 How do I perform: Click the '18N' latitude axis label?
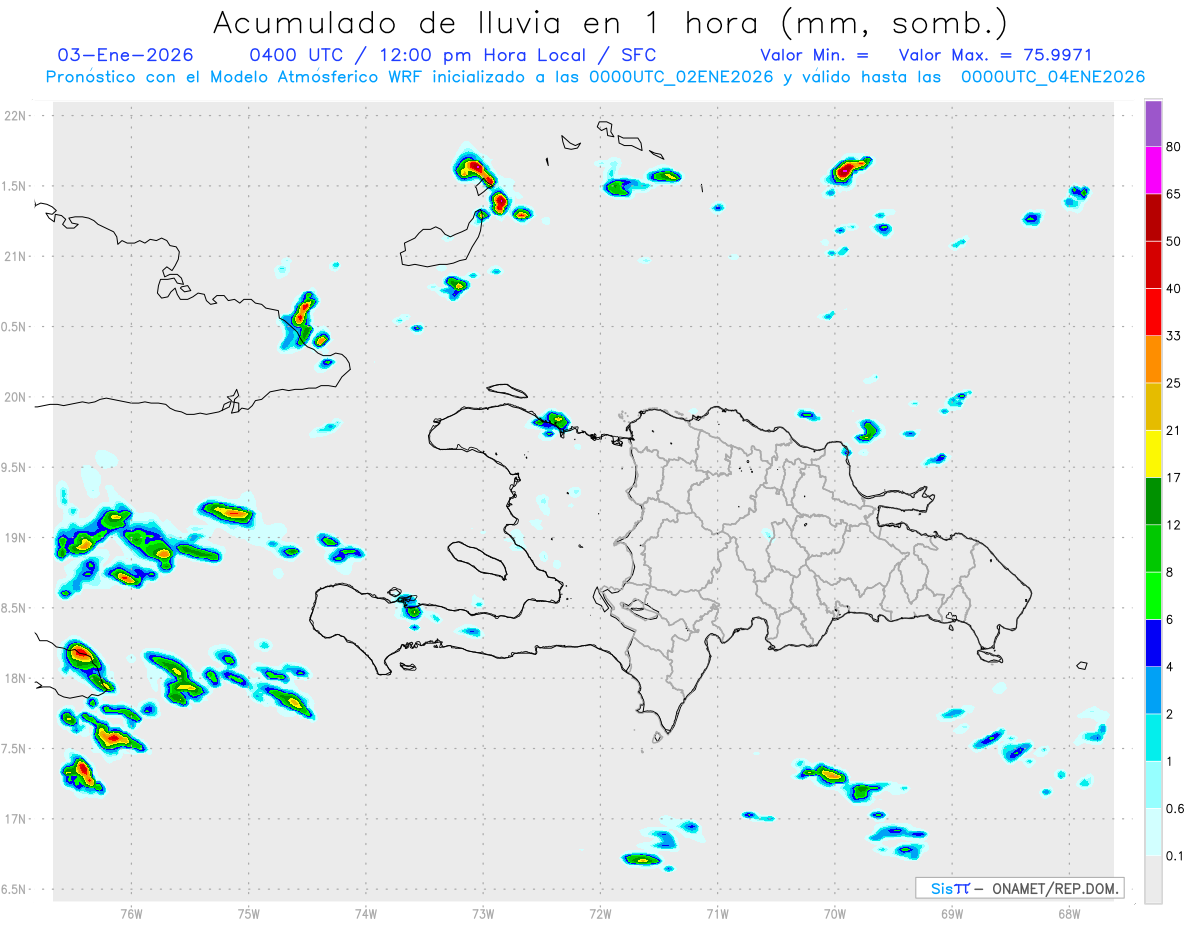(x=17, y=678)
